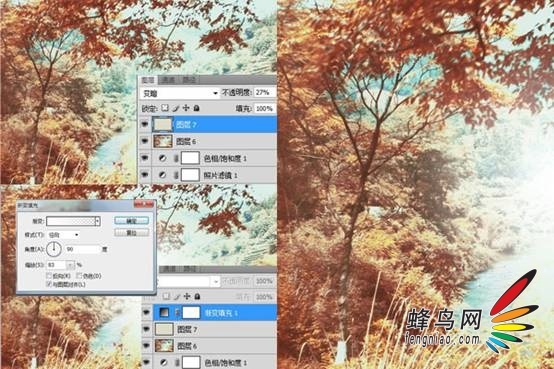Select layer name 照片滤镜 1

[221, 175]
